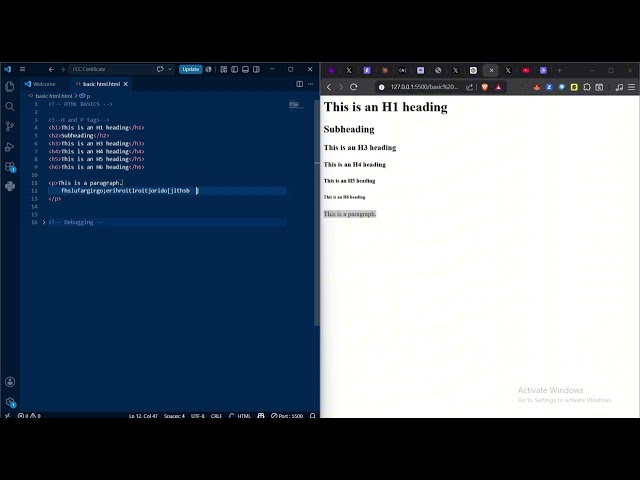The height and width of the screenshot is (480, 640).
Task: Click the FCC Certificate command center search
Action: [x=110, y=69]
